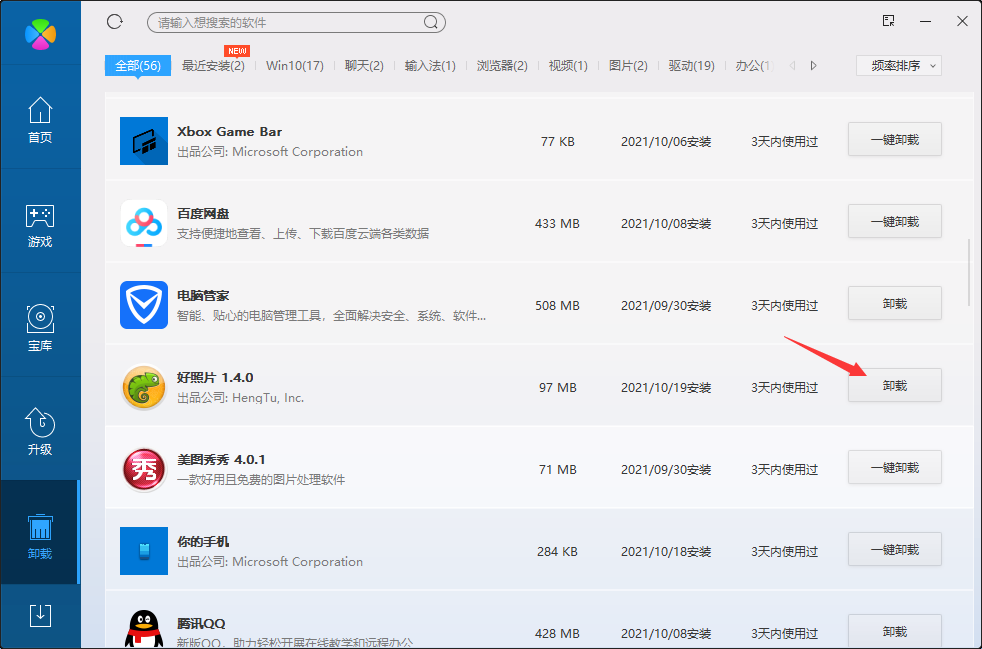This screenshot has height=649, width=982.
Task: Click the 好照片 chameleon icon
Action: coord(144,387)
